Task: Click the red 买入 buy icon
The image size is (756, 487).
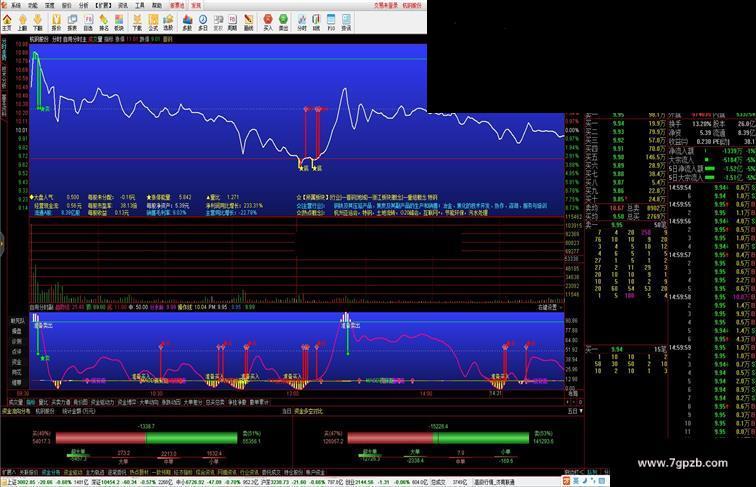Action: [268, 22]
